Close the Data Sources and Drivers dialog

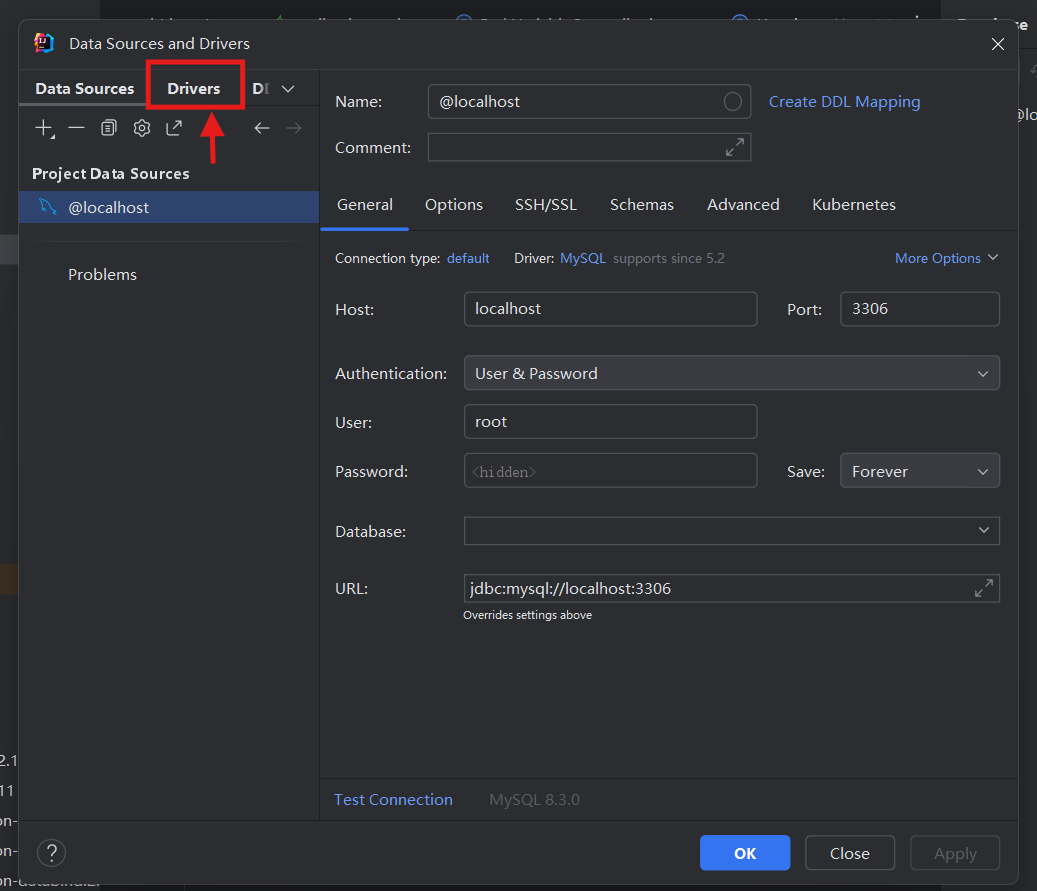(997, 44)
